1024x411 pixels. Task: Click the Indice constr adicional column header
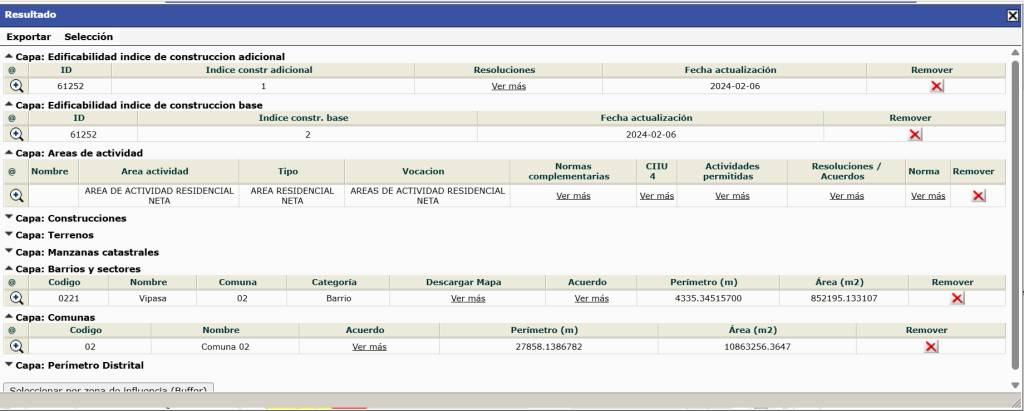coord(263,69)
